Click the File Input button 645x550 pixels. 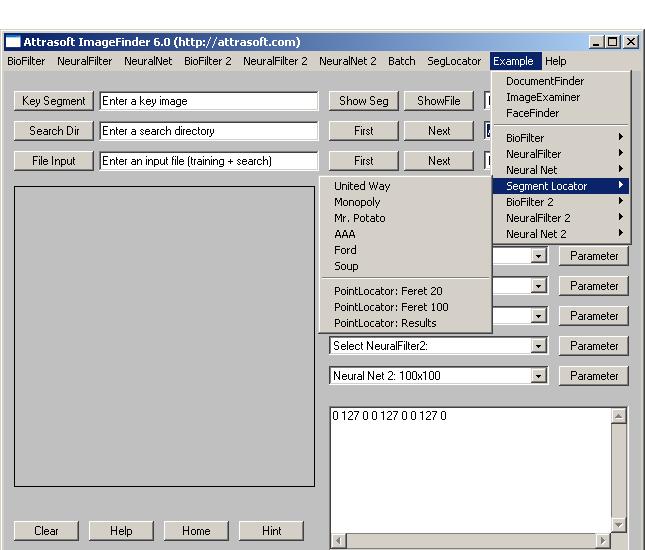coord(54,161)
